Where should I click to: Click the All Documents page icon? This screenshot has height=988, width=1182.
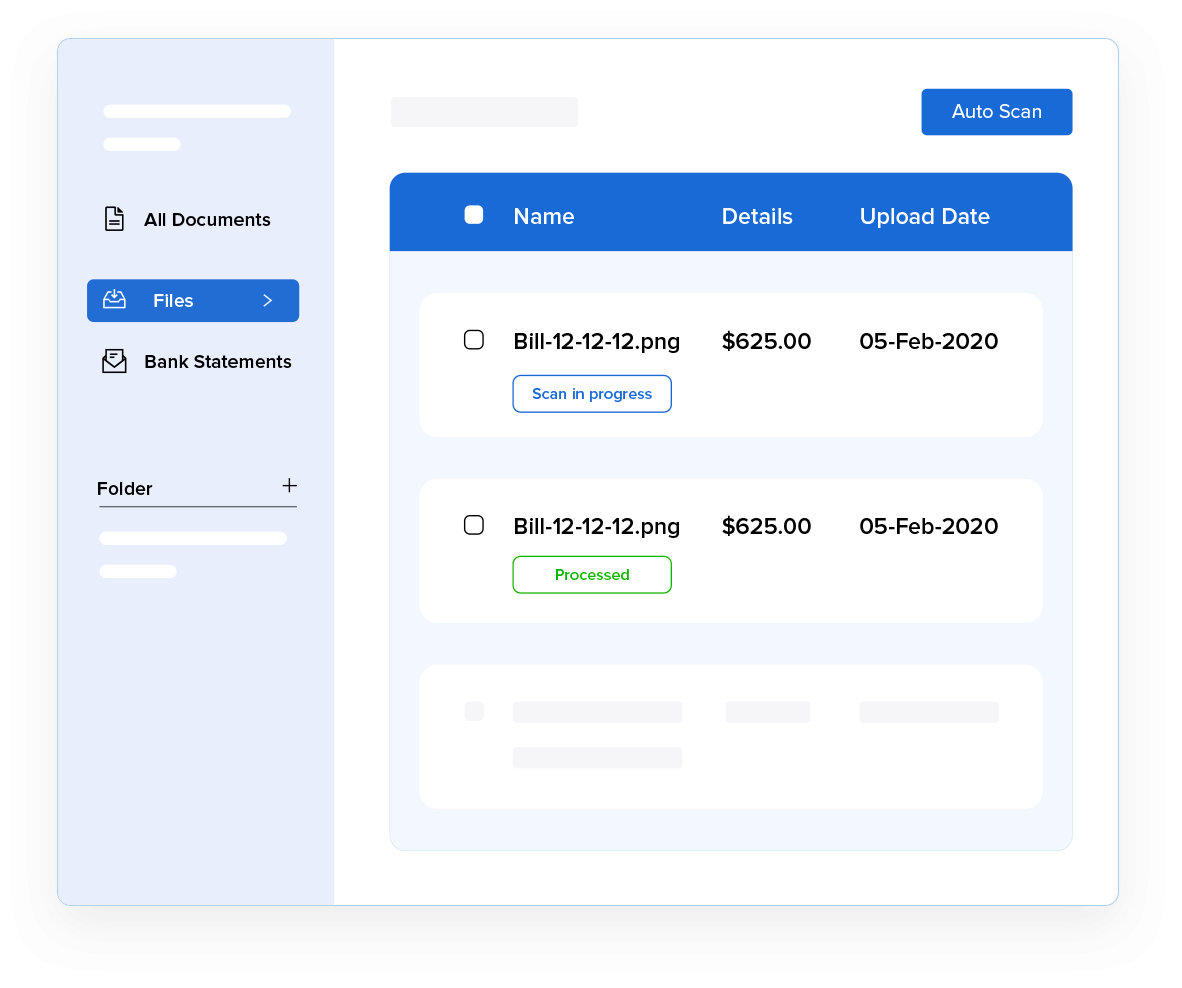[114, 218]
